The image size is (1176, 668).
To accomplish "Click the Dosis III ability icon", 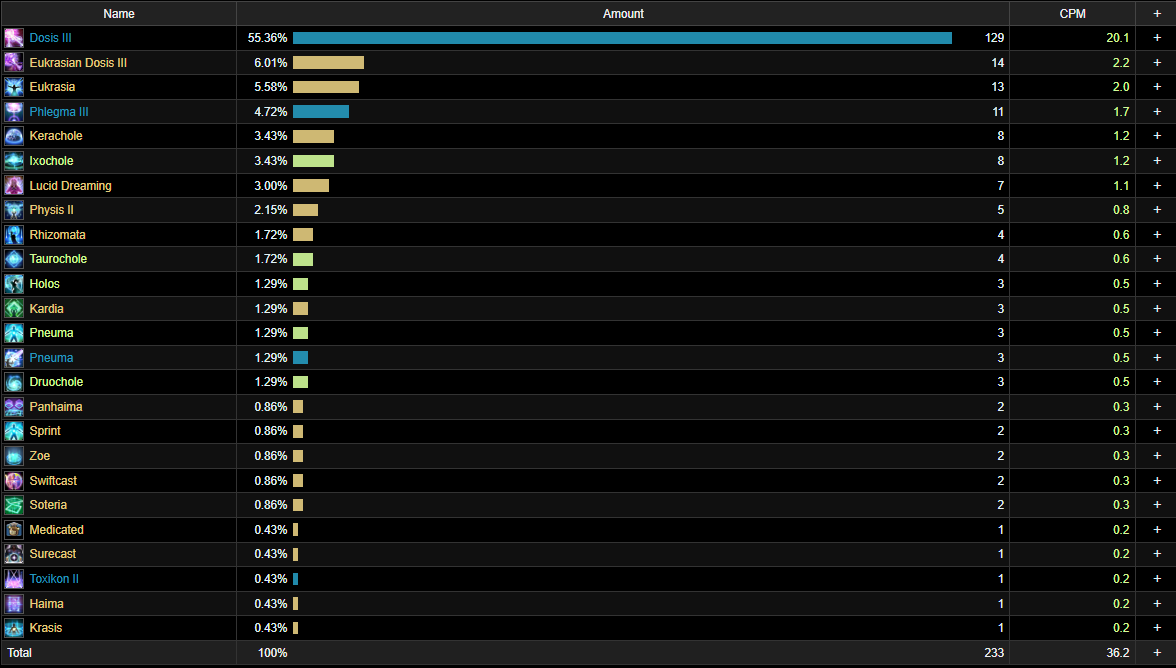I will click(x=14, y=37).
